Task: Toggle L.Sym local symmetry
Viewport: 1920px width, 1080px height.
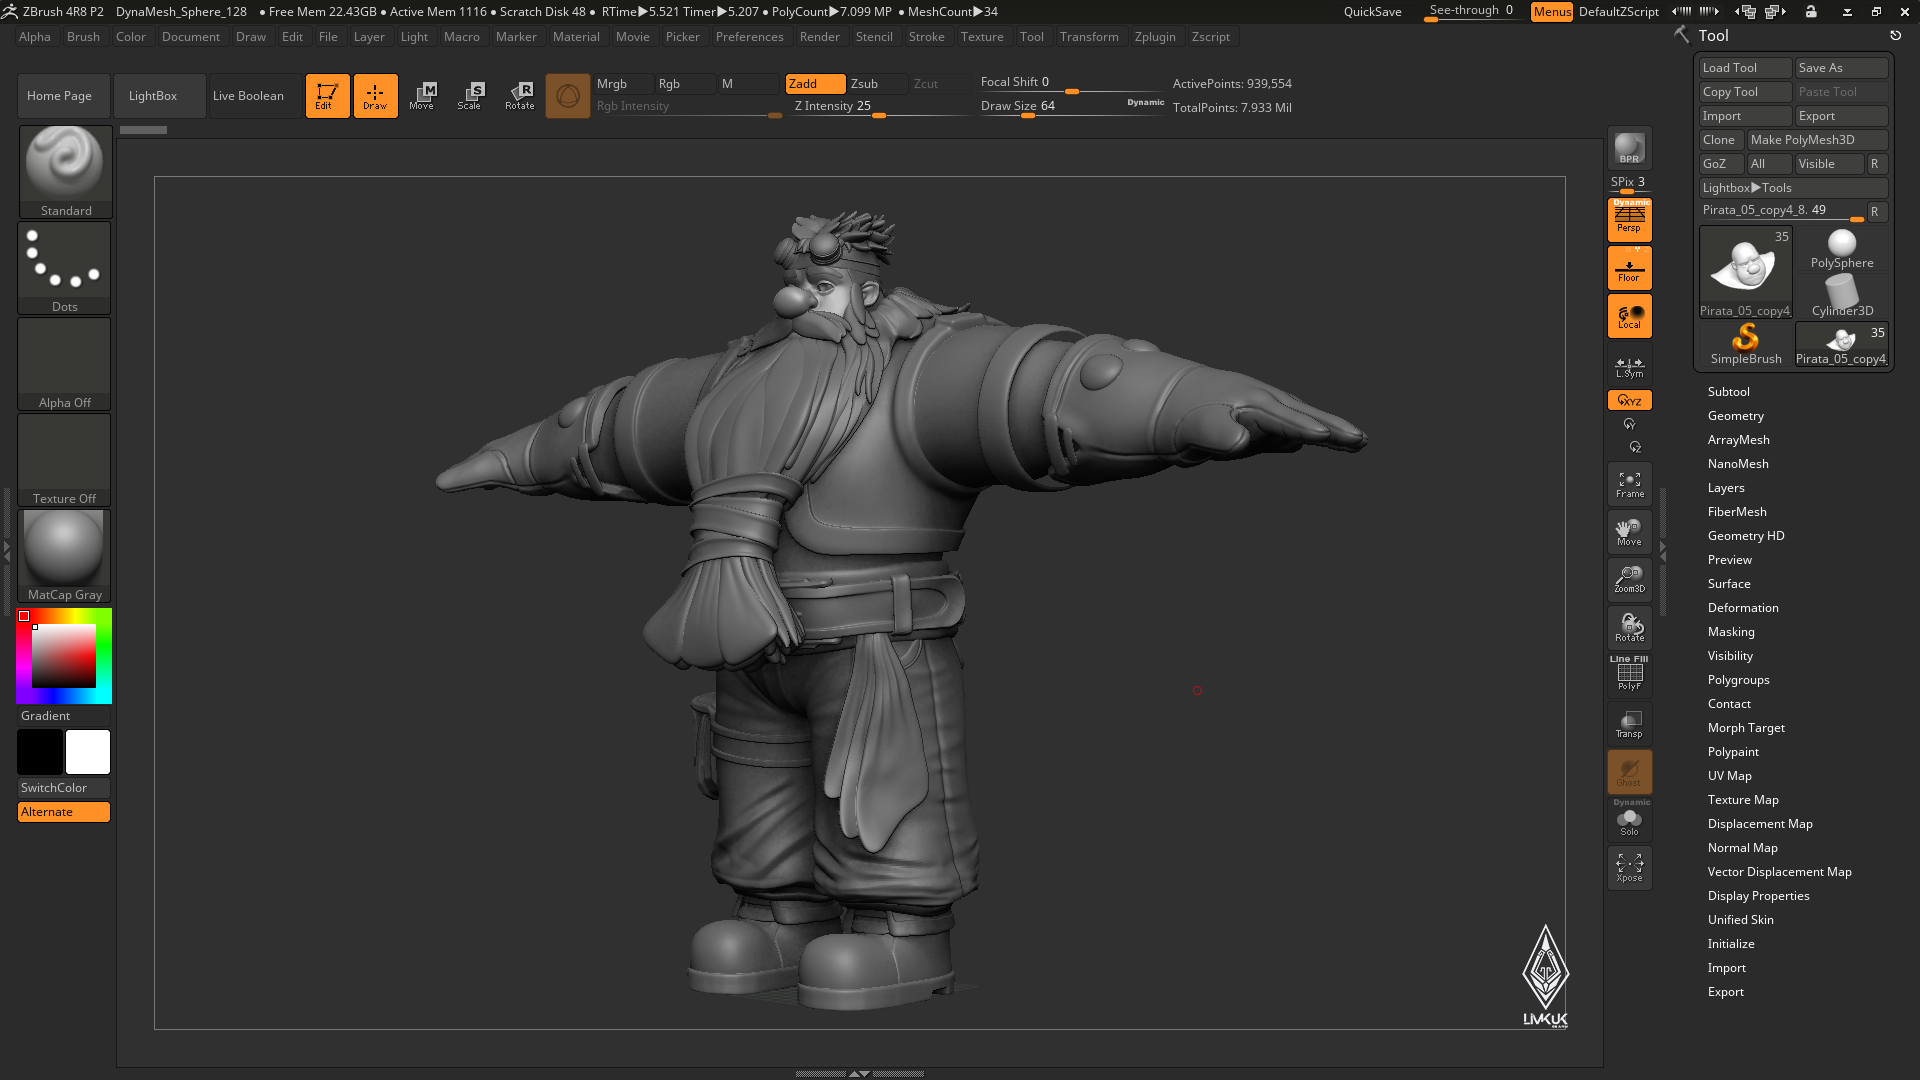Action: click(1629, 367)
